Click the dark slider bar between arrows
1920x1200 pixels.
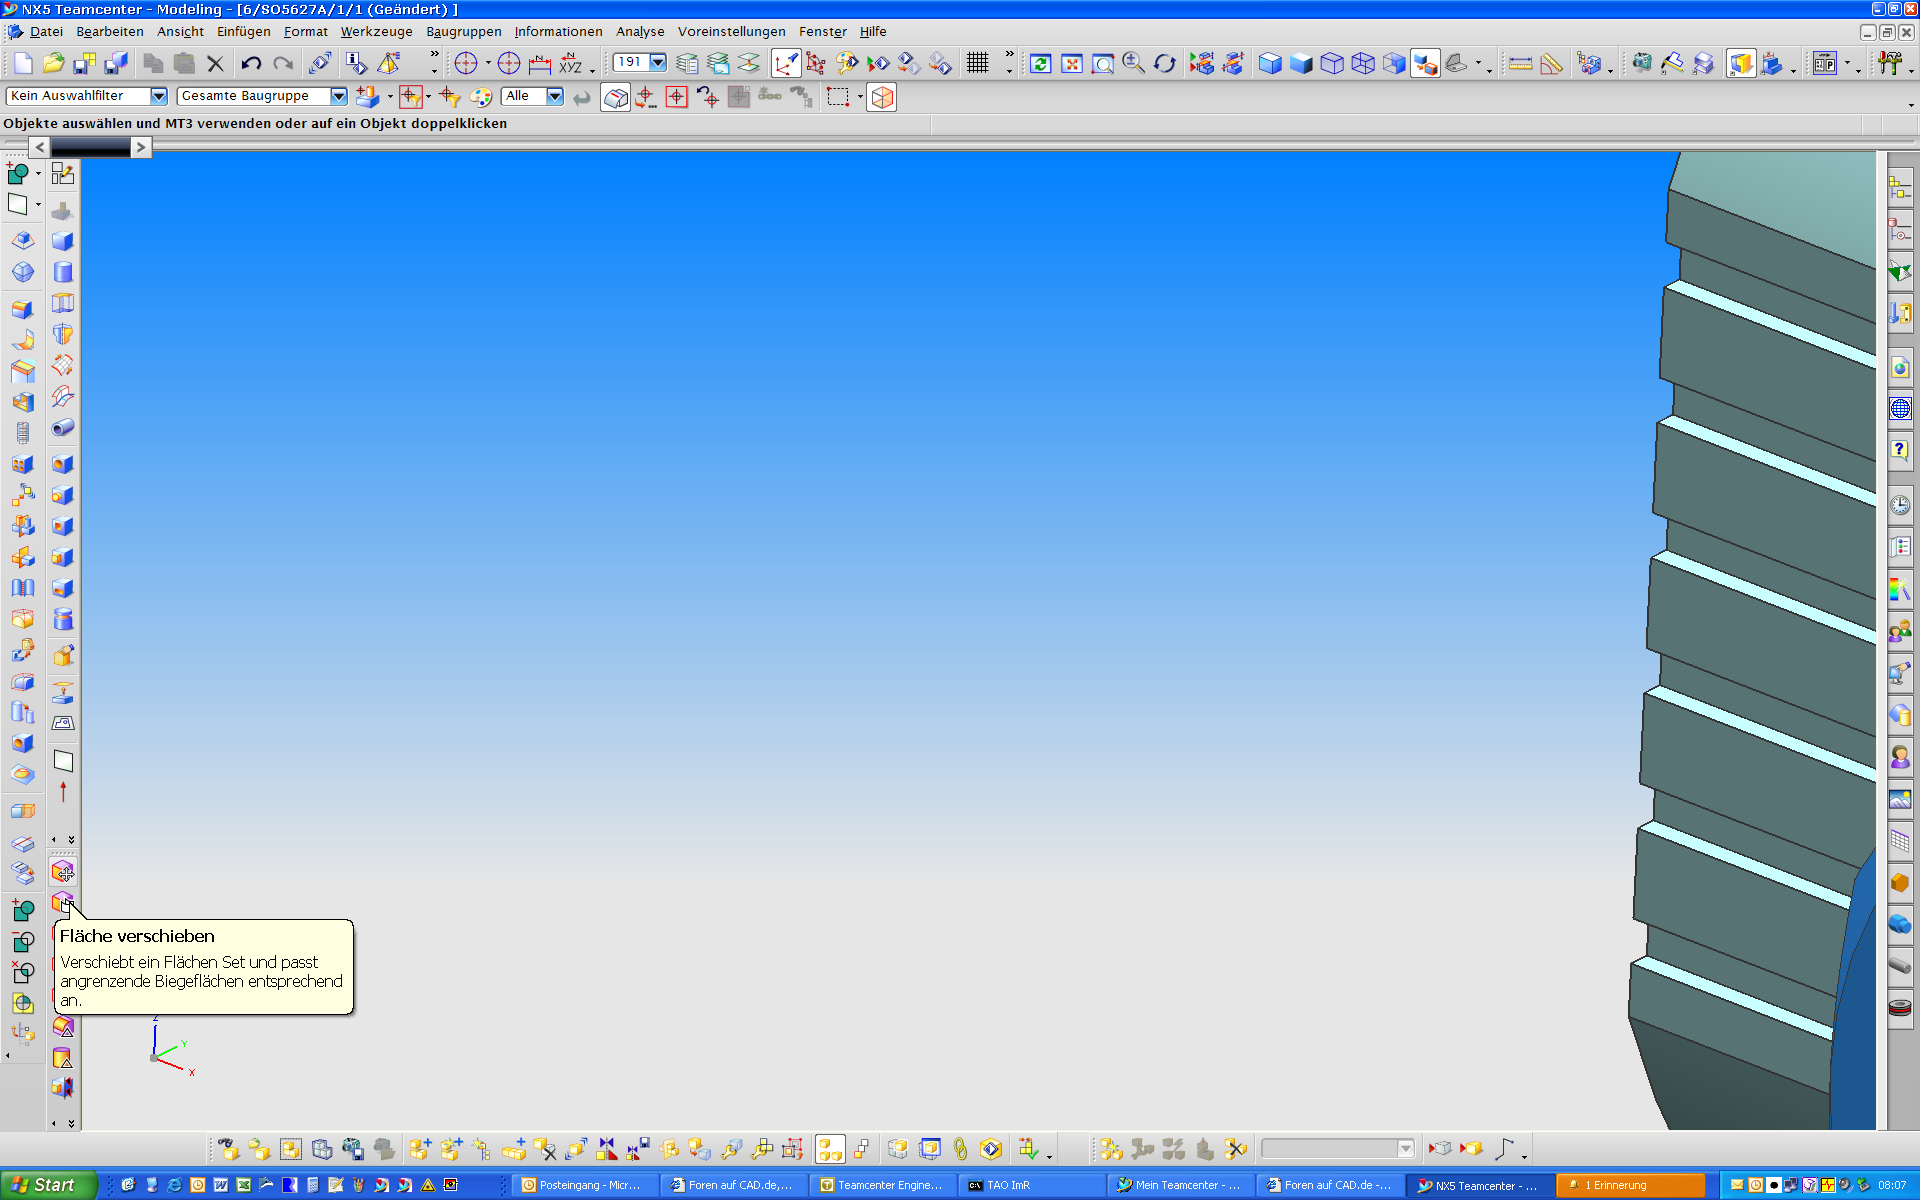point(90,148)
